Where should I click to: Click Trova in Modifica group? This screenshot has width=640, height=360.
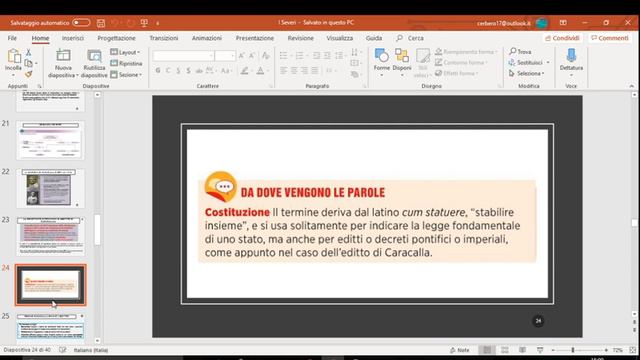tap(520, 51)
